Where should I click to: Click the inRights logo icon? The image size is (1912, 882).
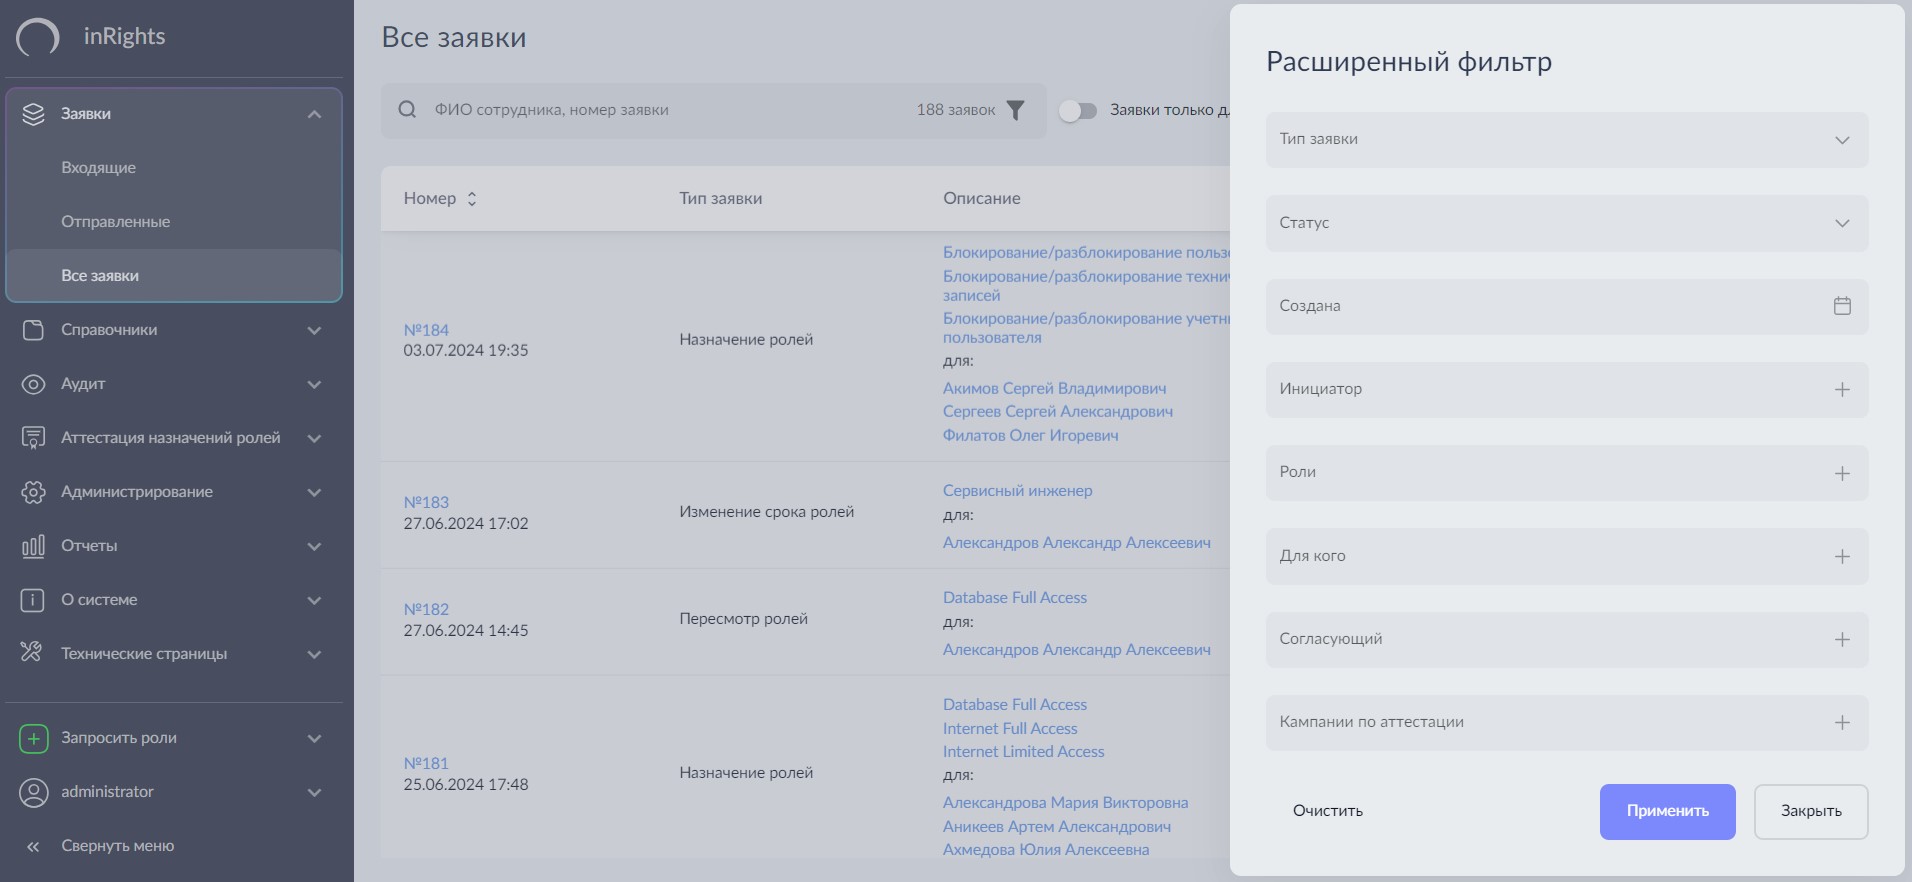coord(38,37)
